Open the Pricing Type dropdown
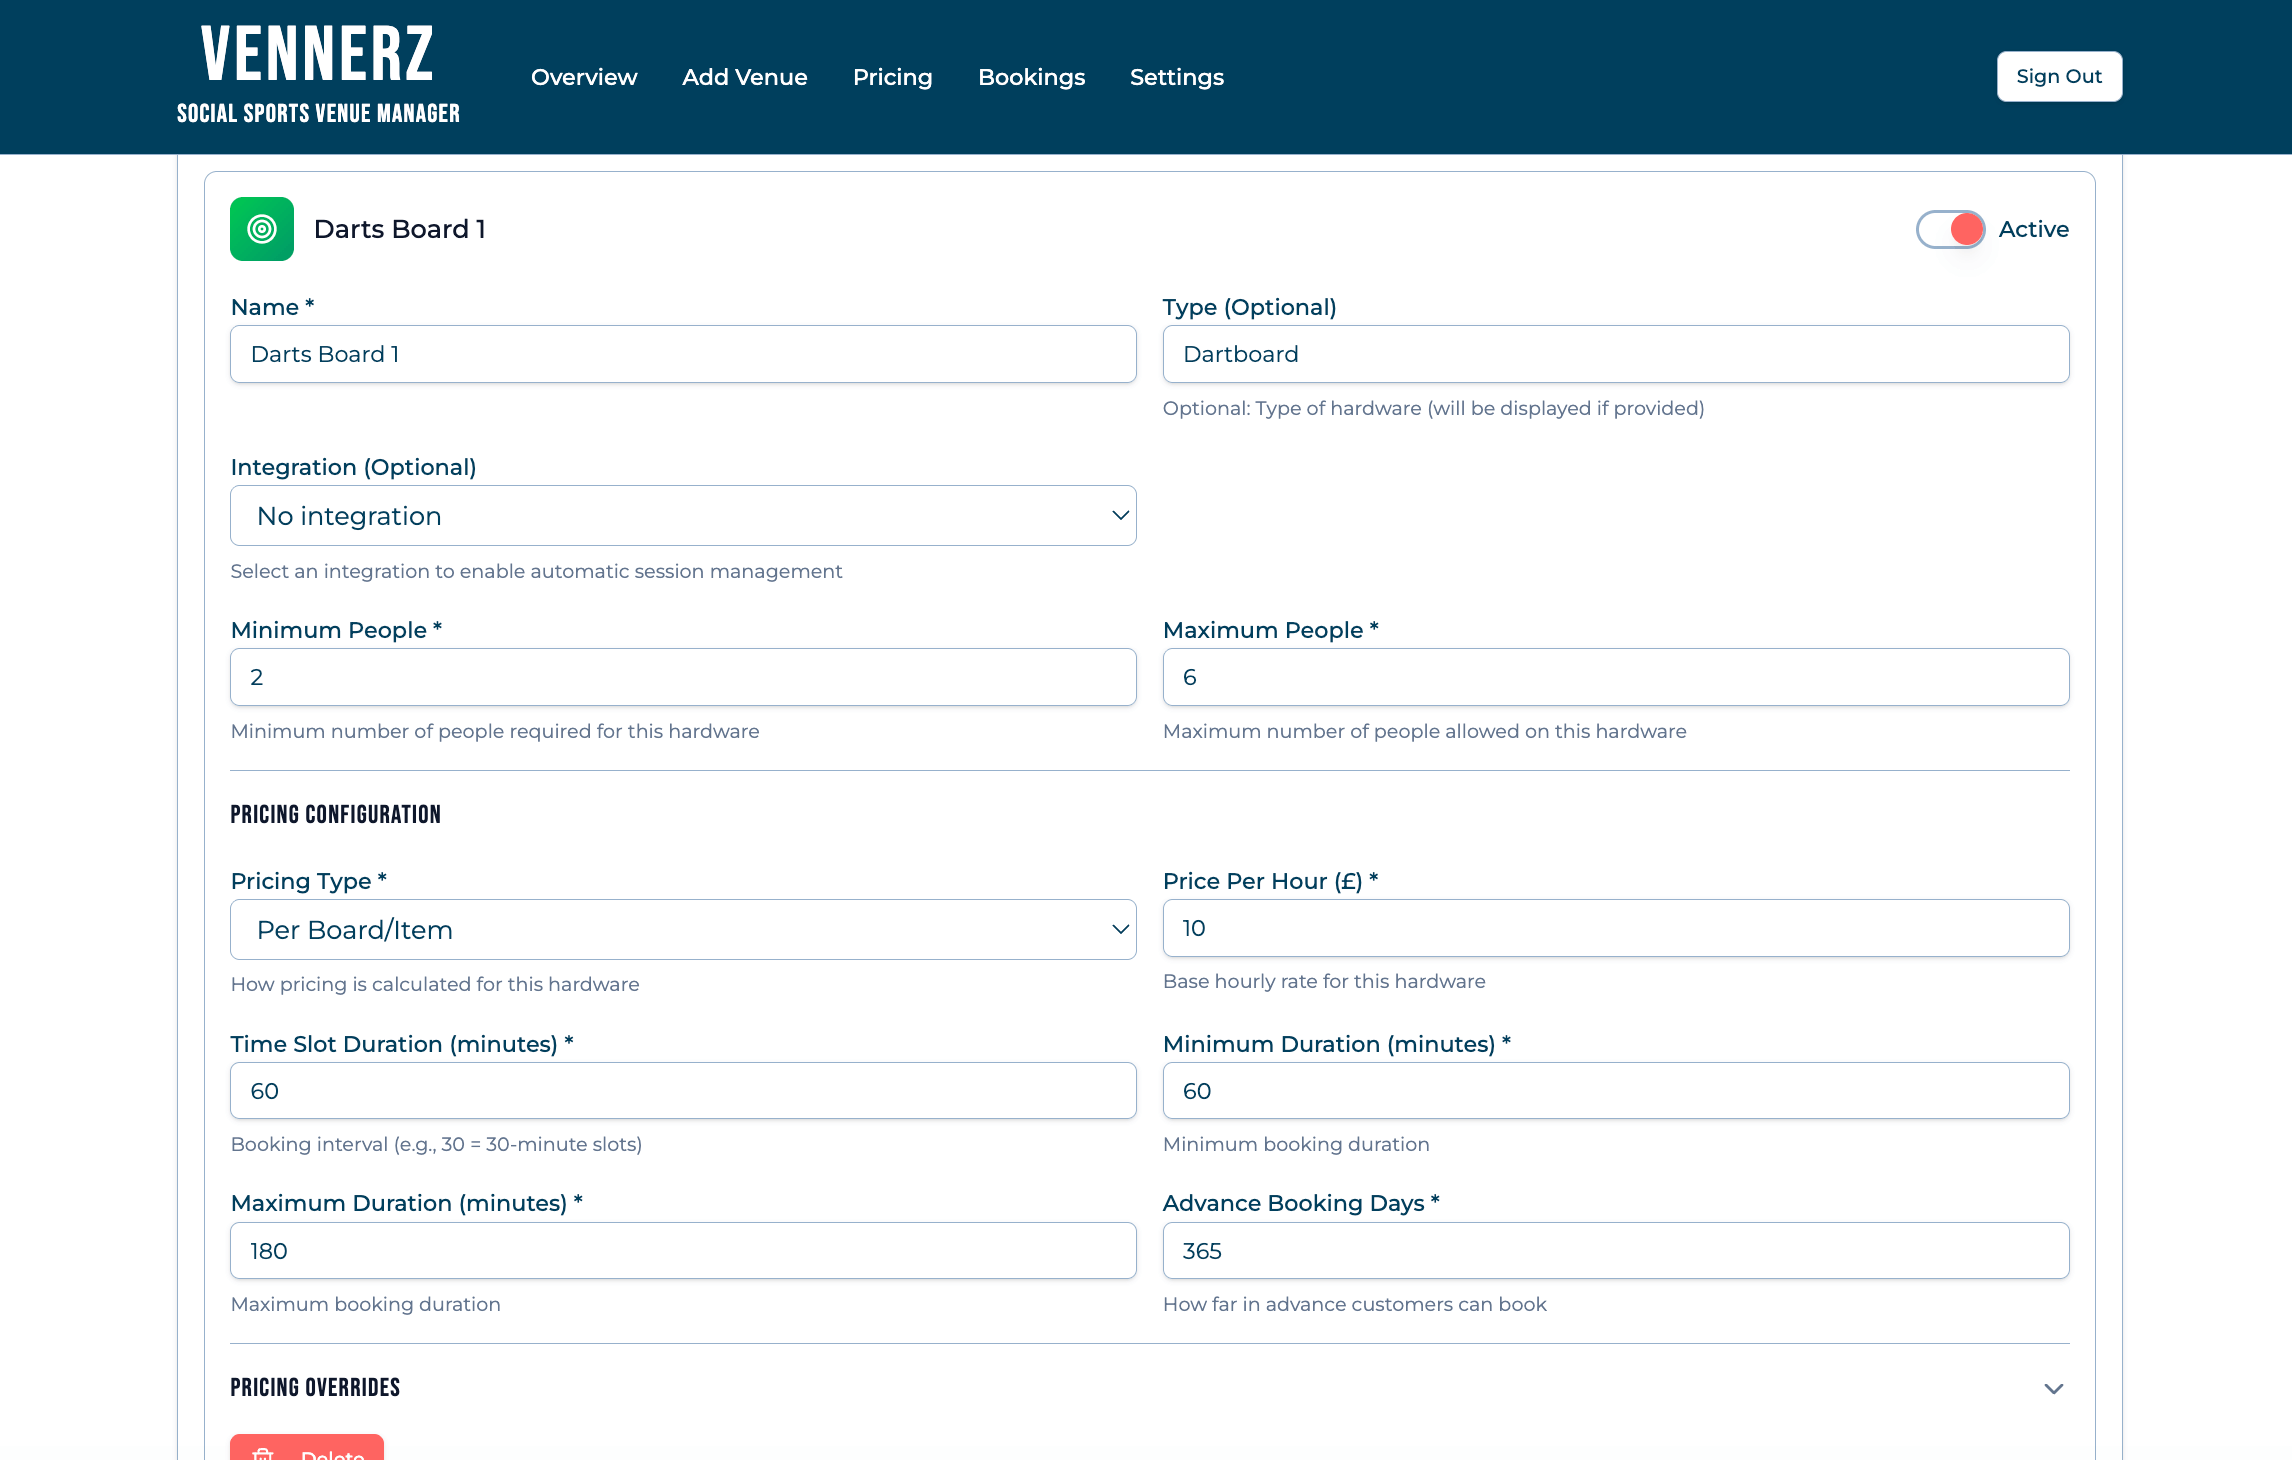The image size is (2292, 1460). pos(683,929)
